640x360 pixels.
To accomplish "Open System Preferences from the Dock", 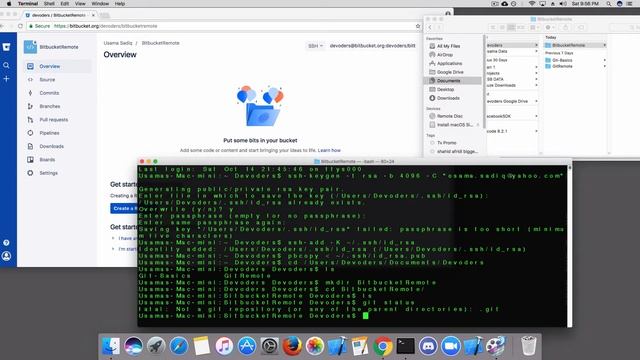I will (x=269, y=346).
